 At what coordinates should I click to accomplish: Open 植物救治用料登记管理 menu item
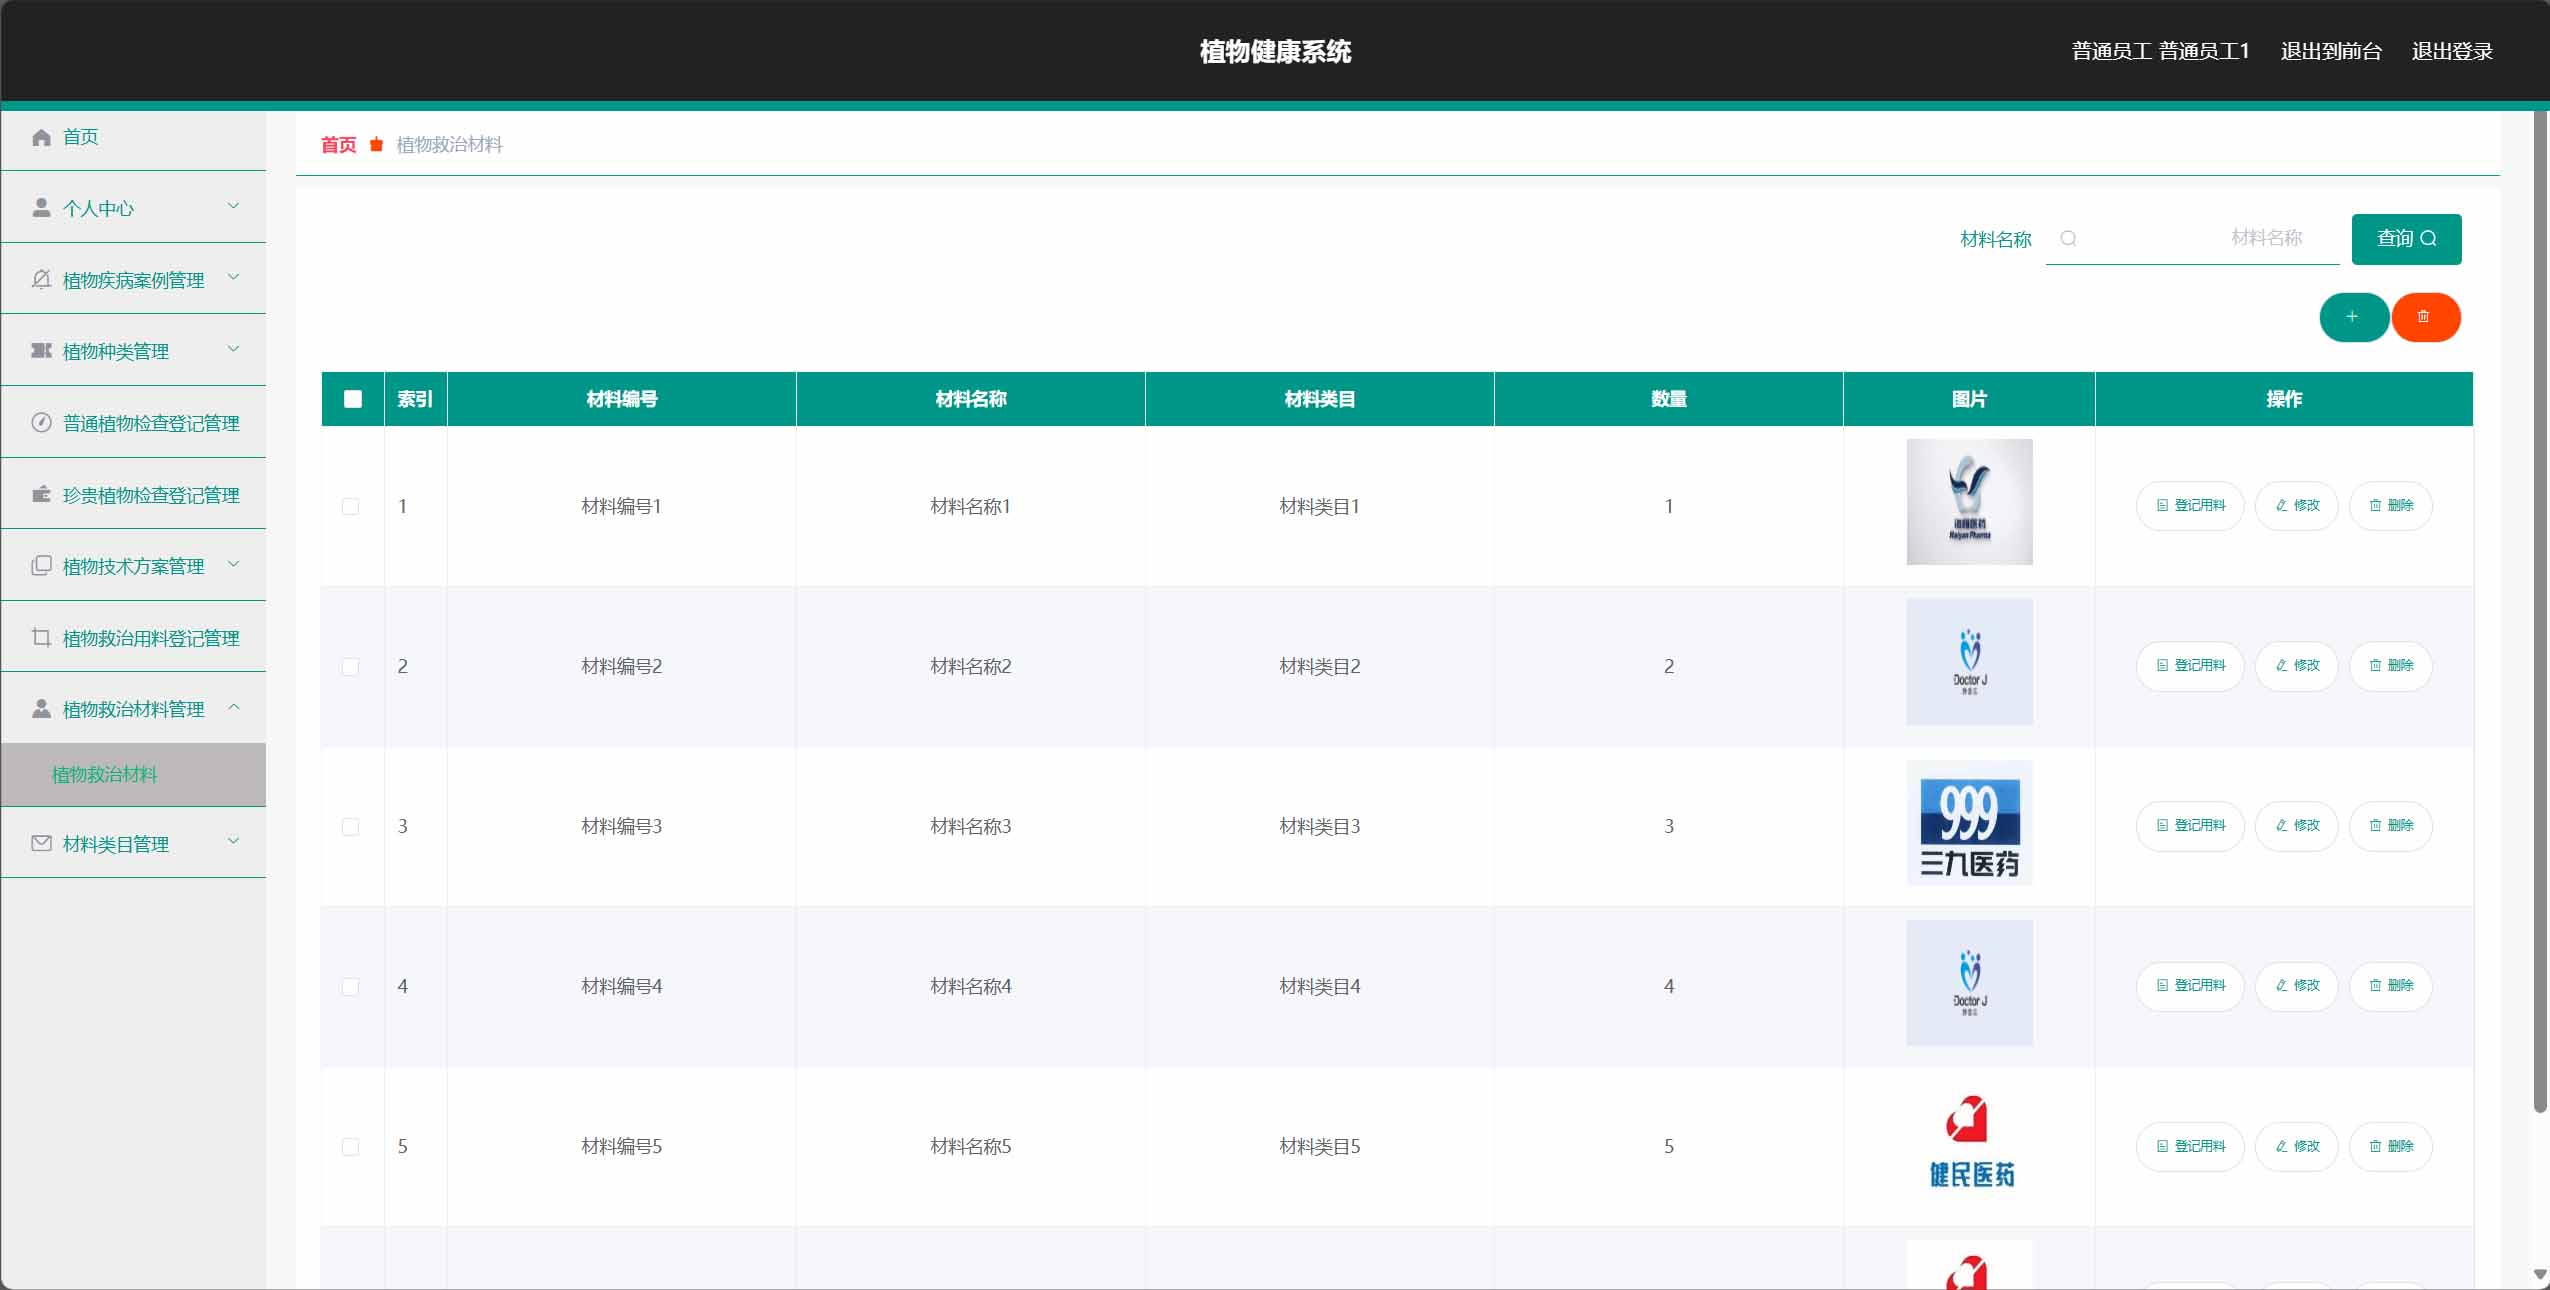[133, 638]
